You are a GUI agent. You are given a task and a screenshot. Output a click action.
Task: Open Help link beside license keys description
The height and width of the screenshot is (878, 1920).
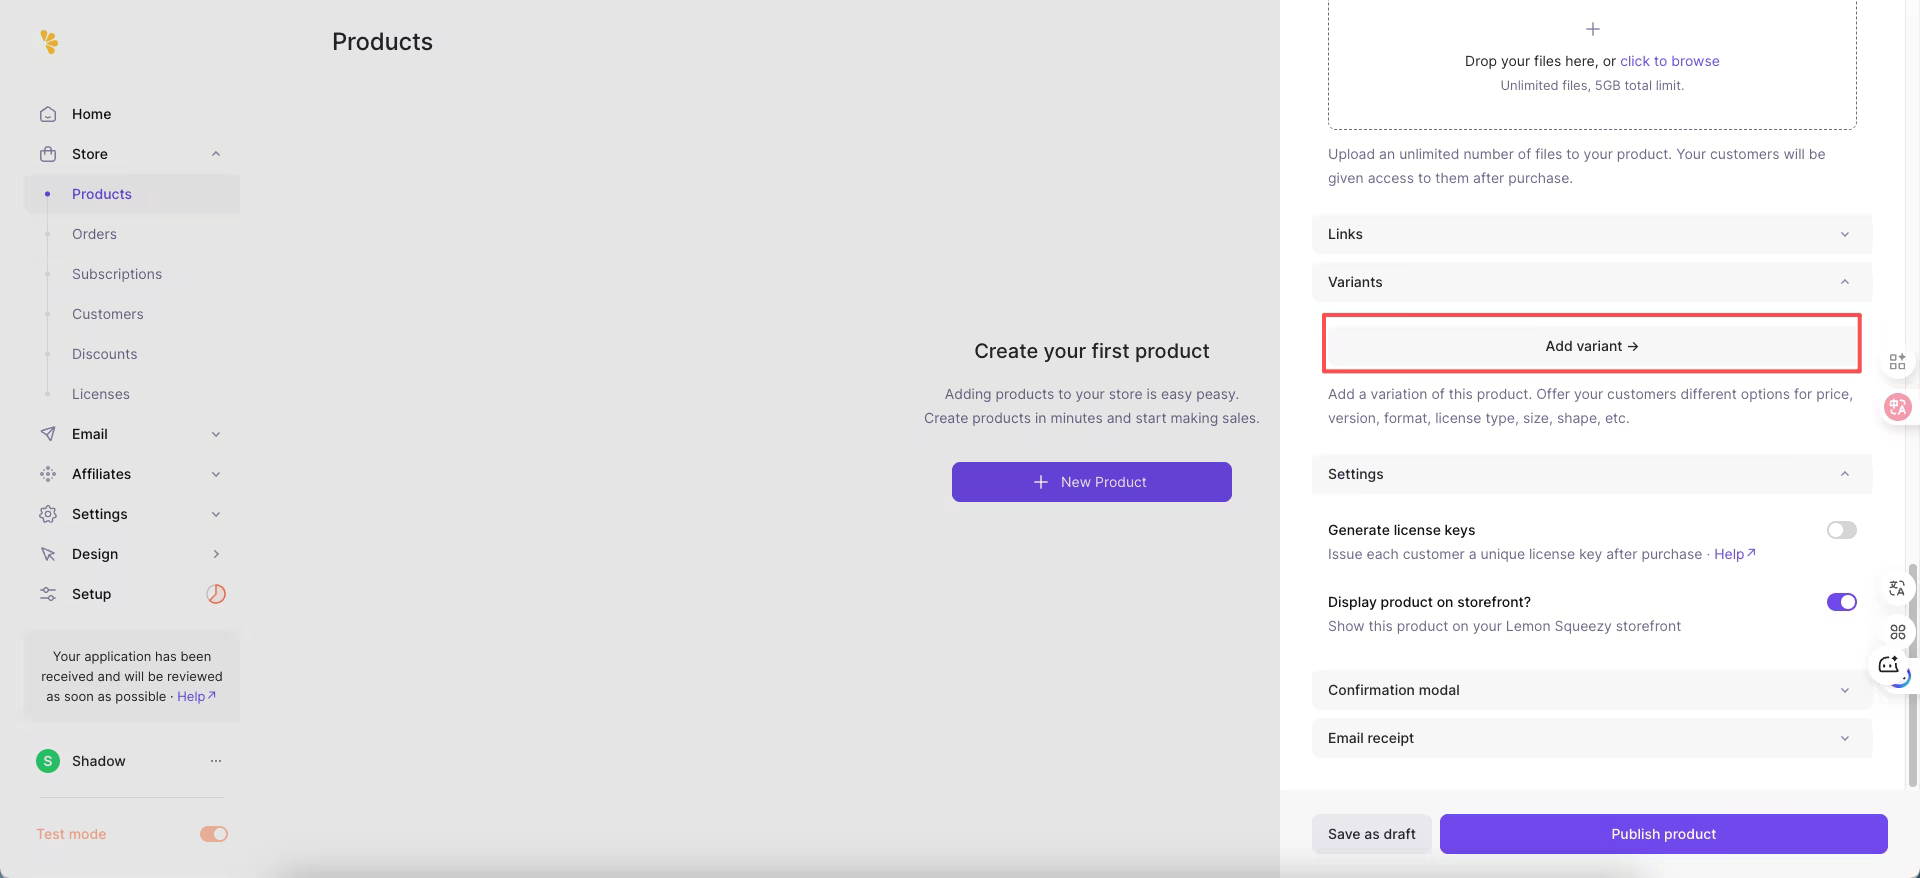1735,554
